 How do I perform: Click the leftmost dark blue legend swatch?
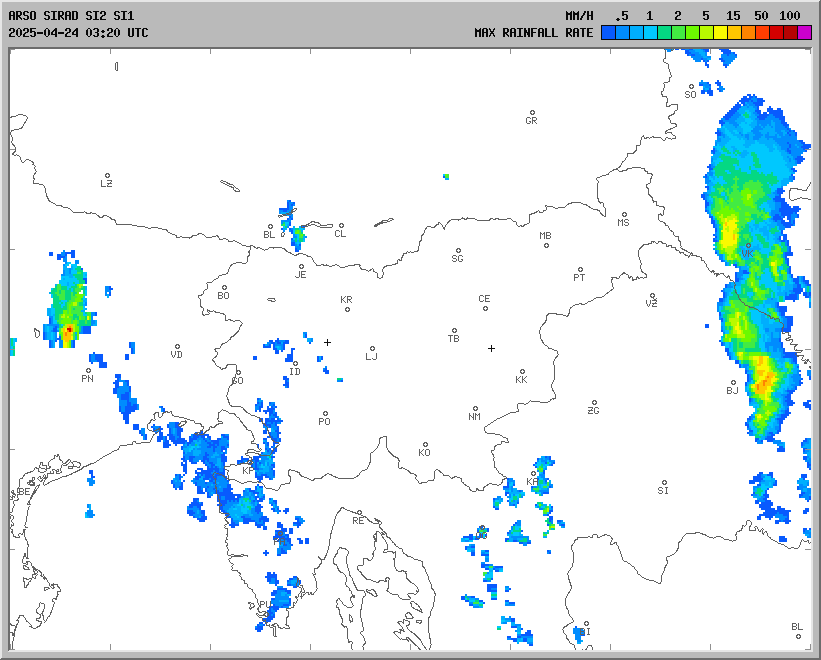tap(608, 32)
